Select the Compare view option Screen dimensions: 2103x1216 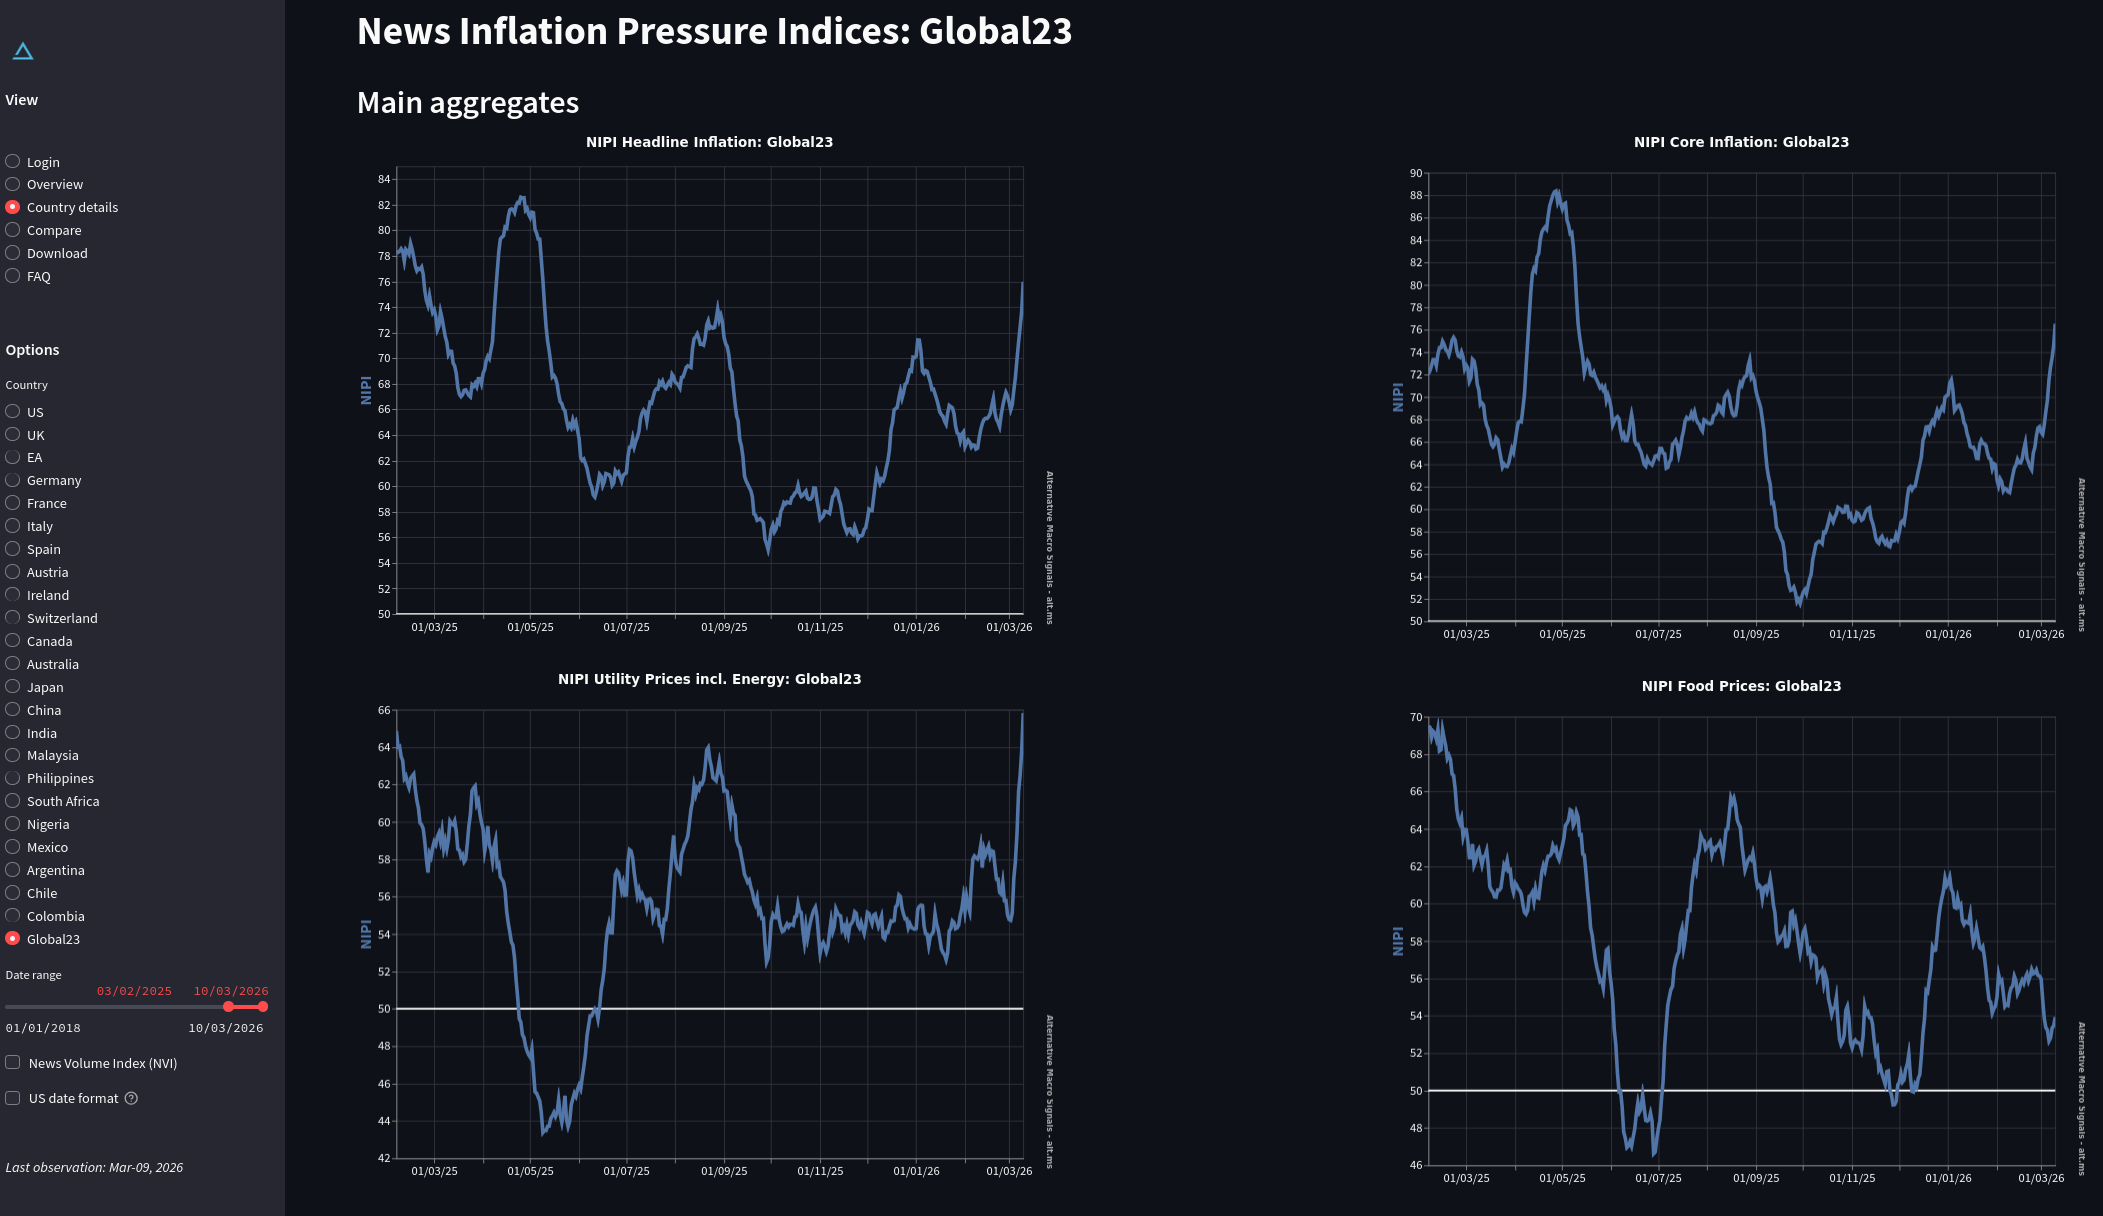(x=13, y=230)
